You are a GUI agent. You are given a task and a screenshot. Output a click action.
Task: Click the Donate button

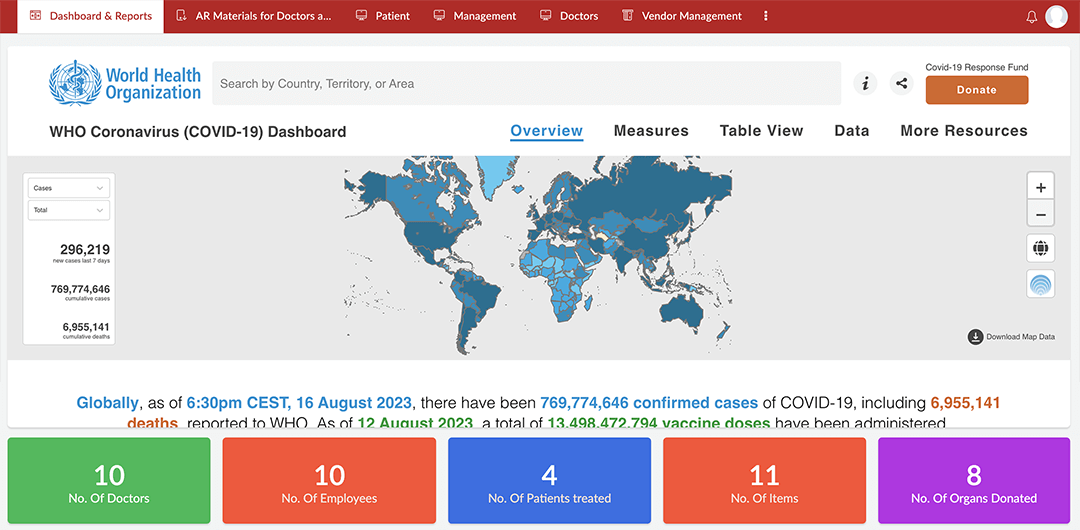977,90
